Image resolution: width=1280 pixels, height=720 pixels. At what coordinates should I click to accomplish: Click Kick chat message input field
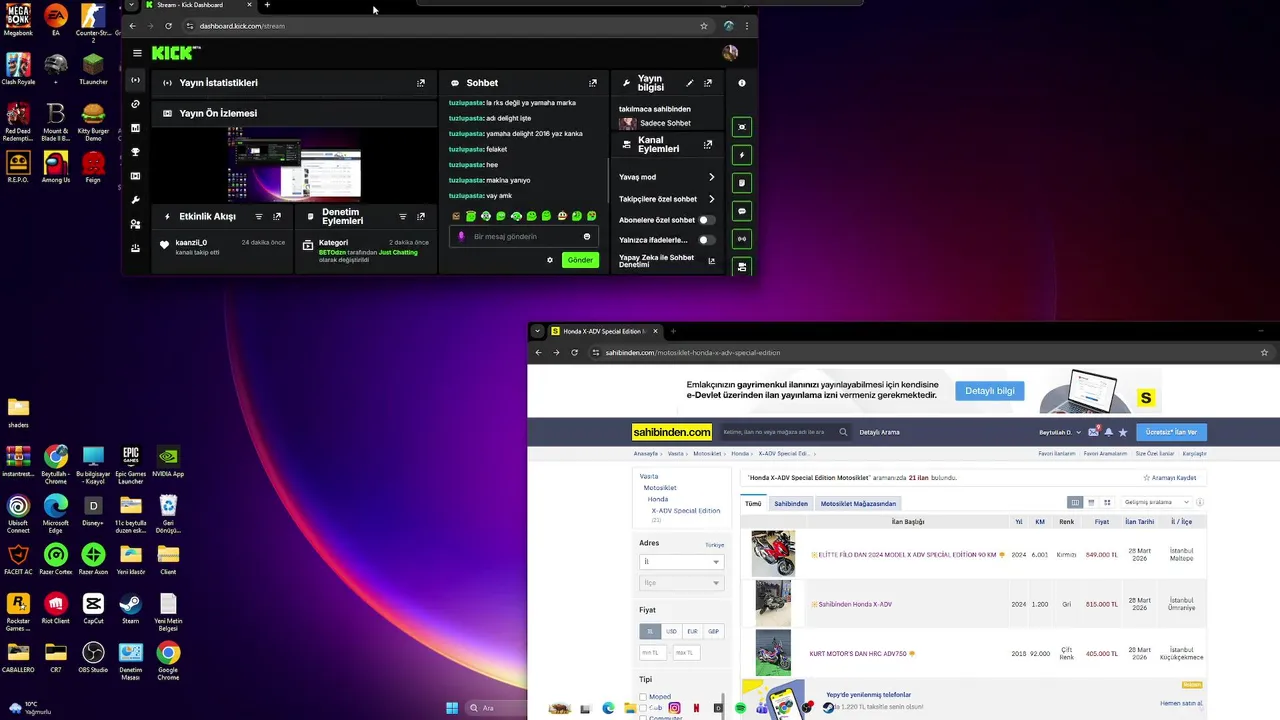[523, 237]
